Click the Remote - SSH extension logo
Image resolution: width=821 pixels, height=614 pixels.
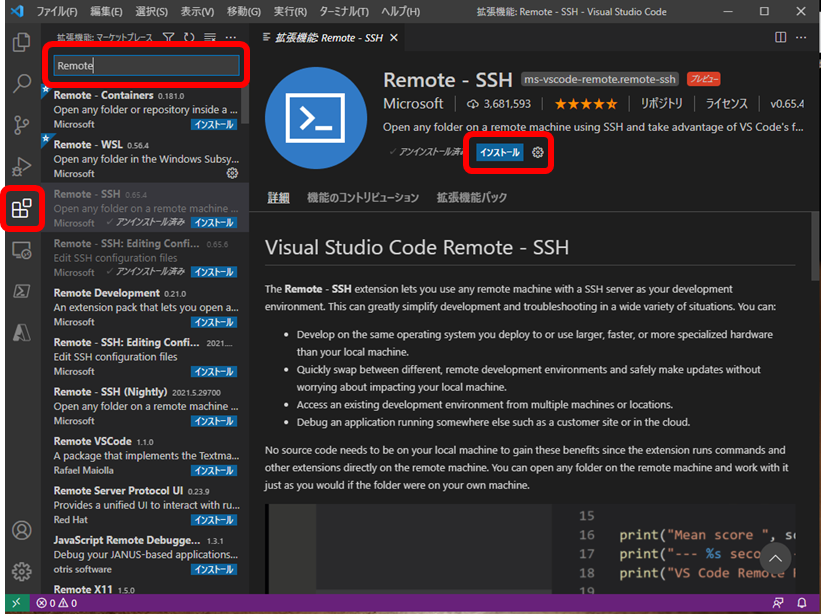[316, 118]
